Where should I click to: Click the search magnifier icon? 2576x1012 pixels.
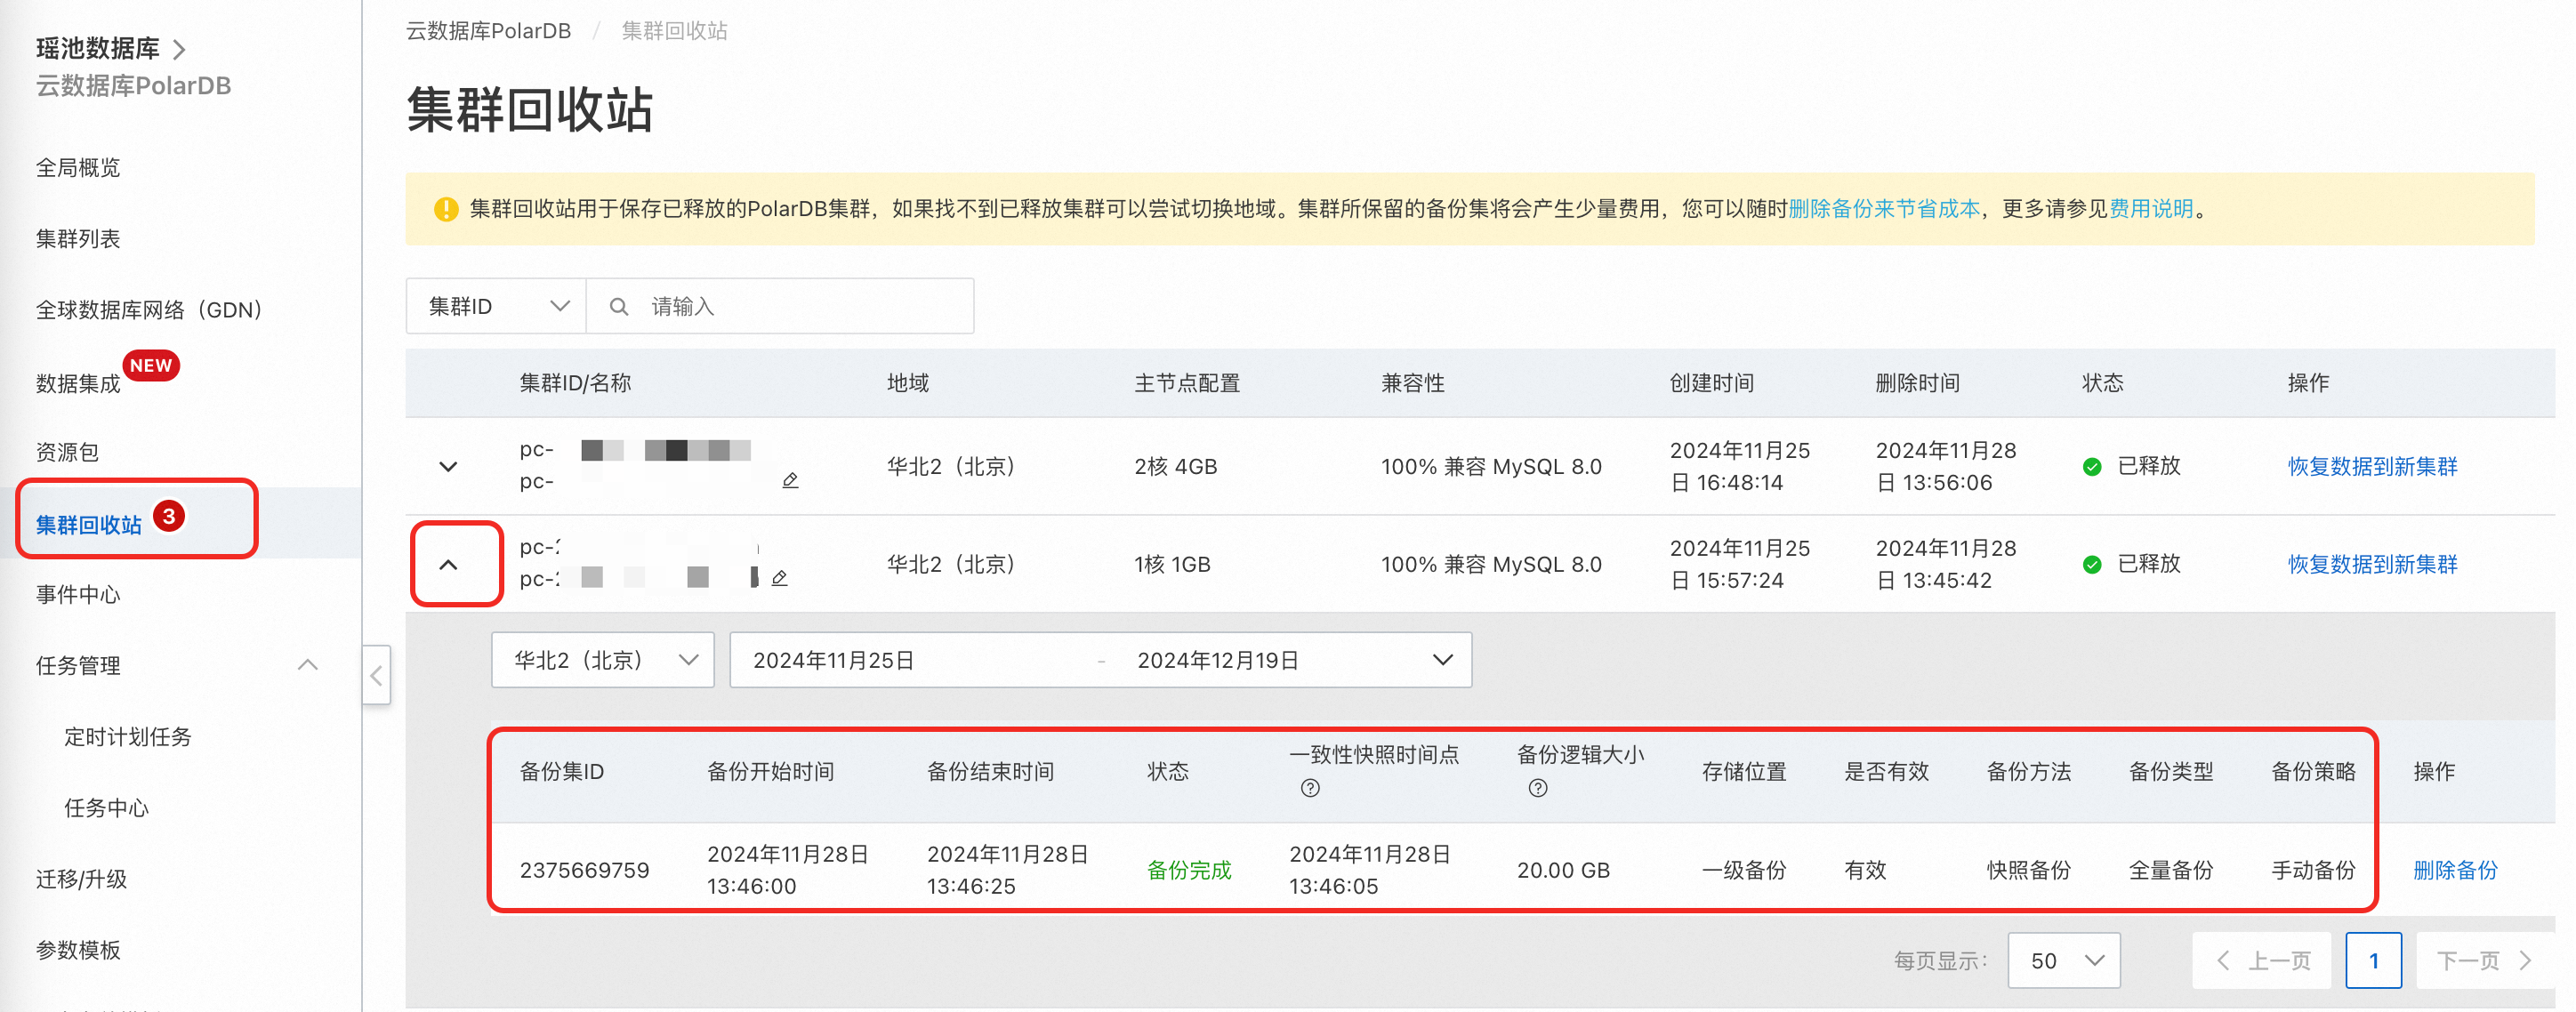619,307
